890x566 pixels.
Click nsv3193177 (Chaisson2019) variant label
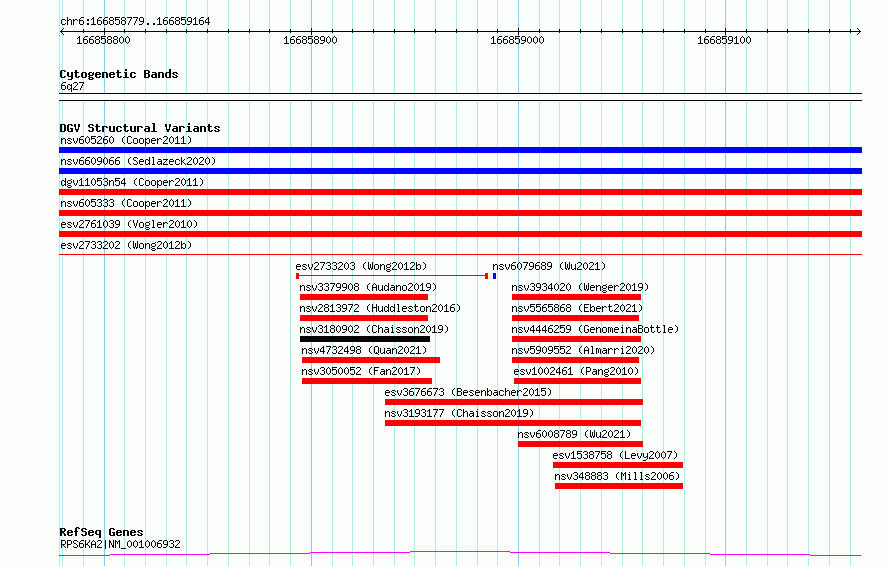coord(459,413)
